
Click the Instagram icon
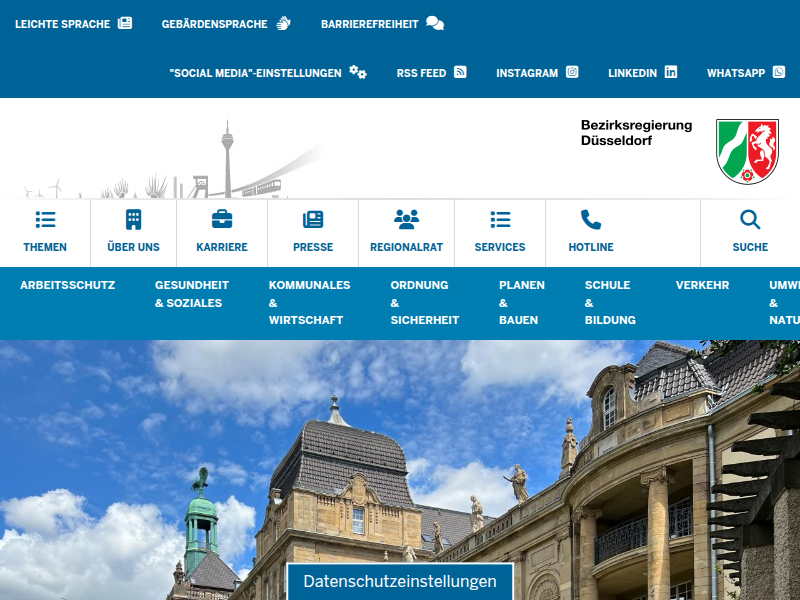[572, 72]
